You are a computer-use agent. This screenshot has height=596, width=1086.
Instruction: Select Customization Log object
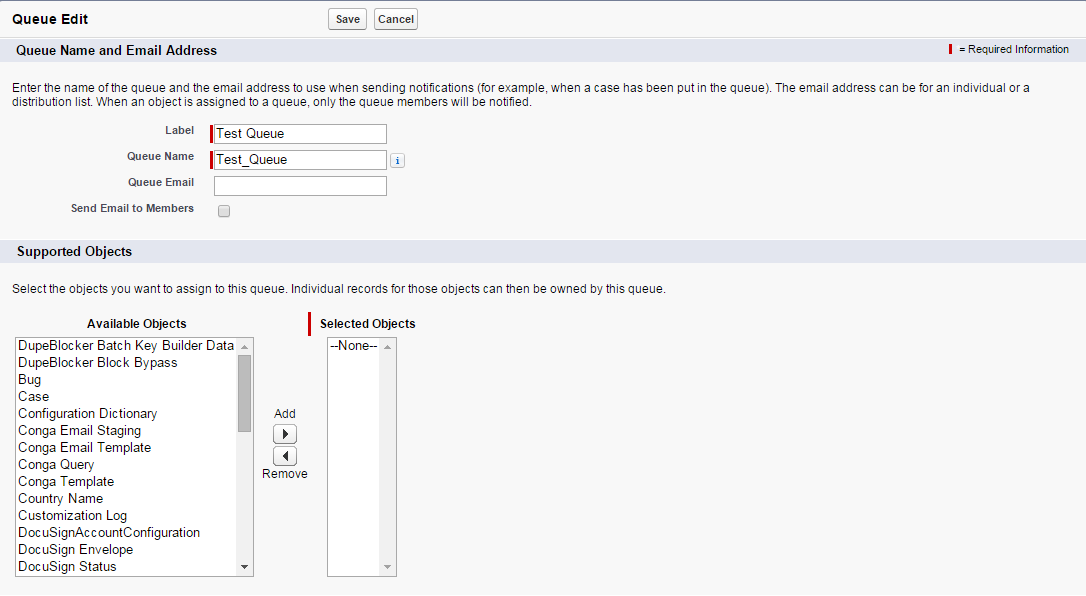pyautogui.click(x=73, y=516)
